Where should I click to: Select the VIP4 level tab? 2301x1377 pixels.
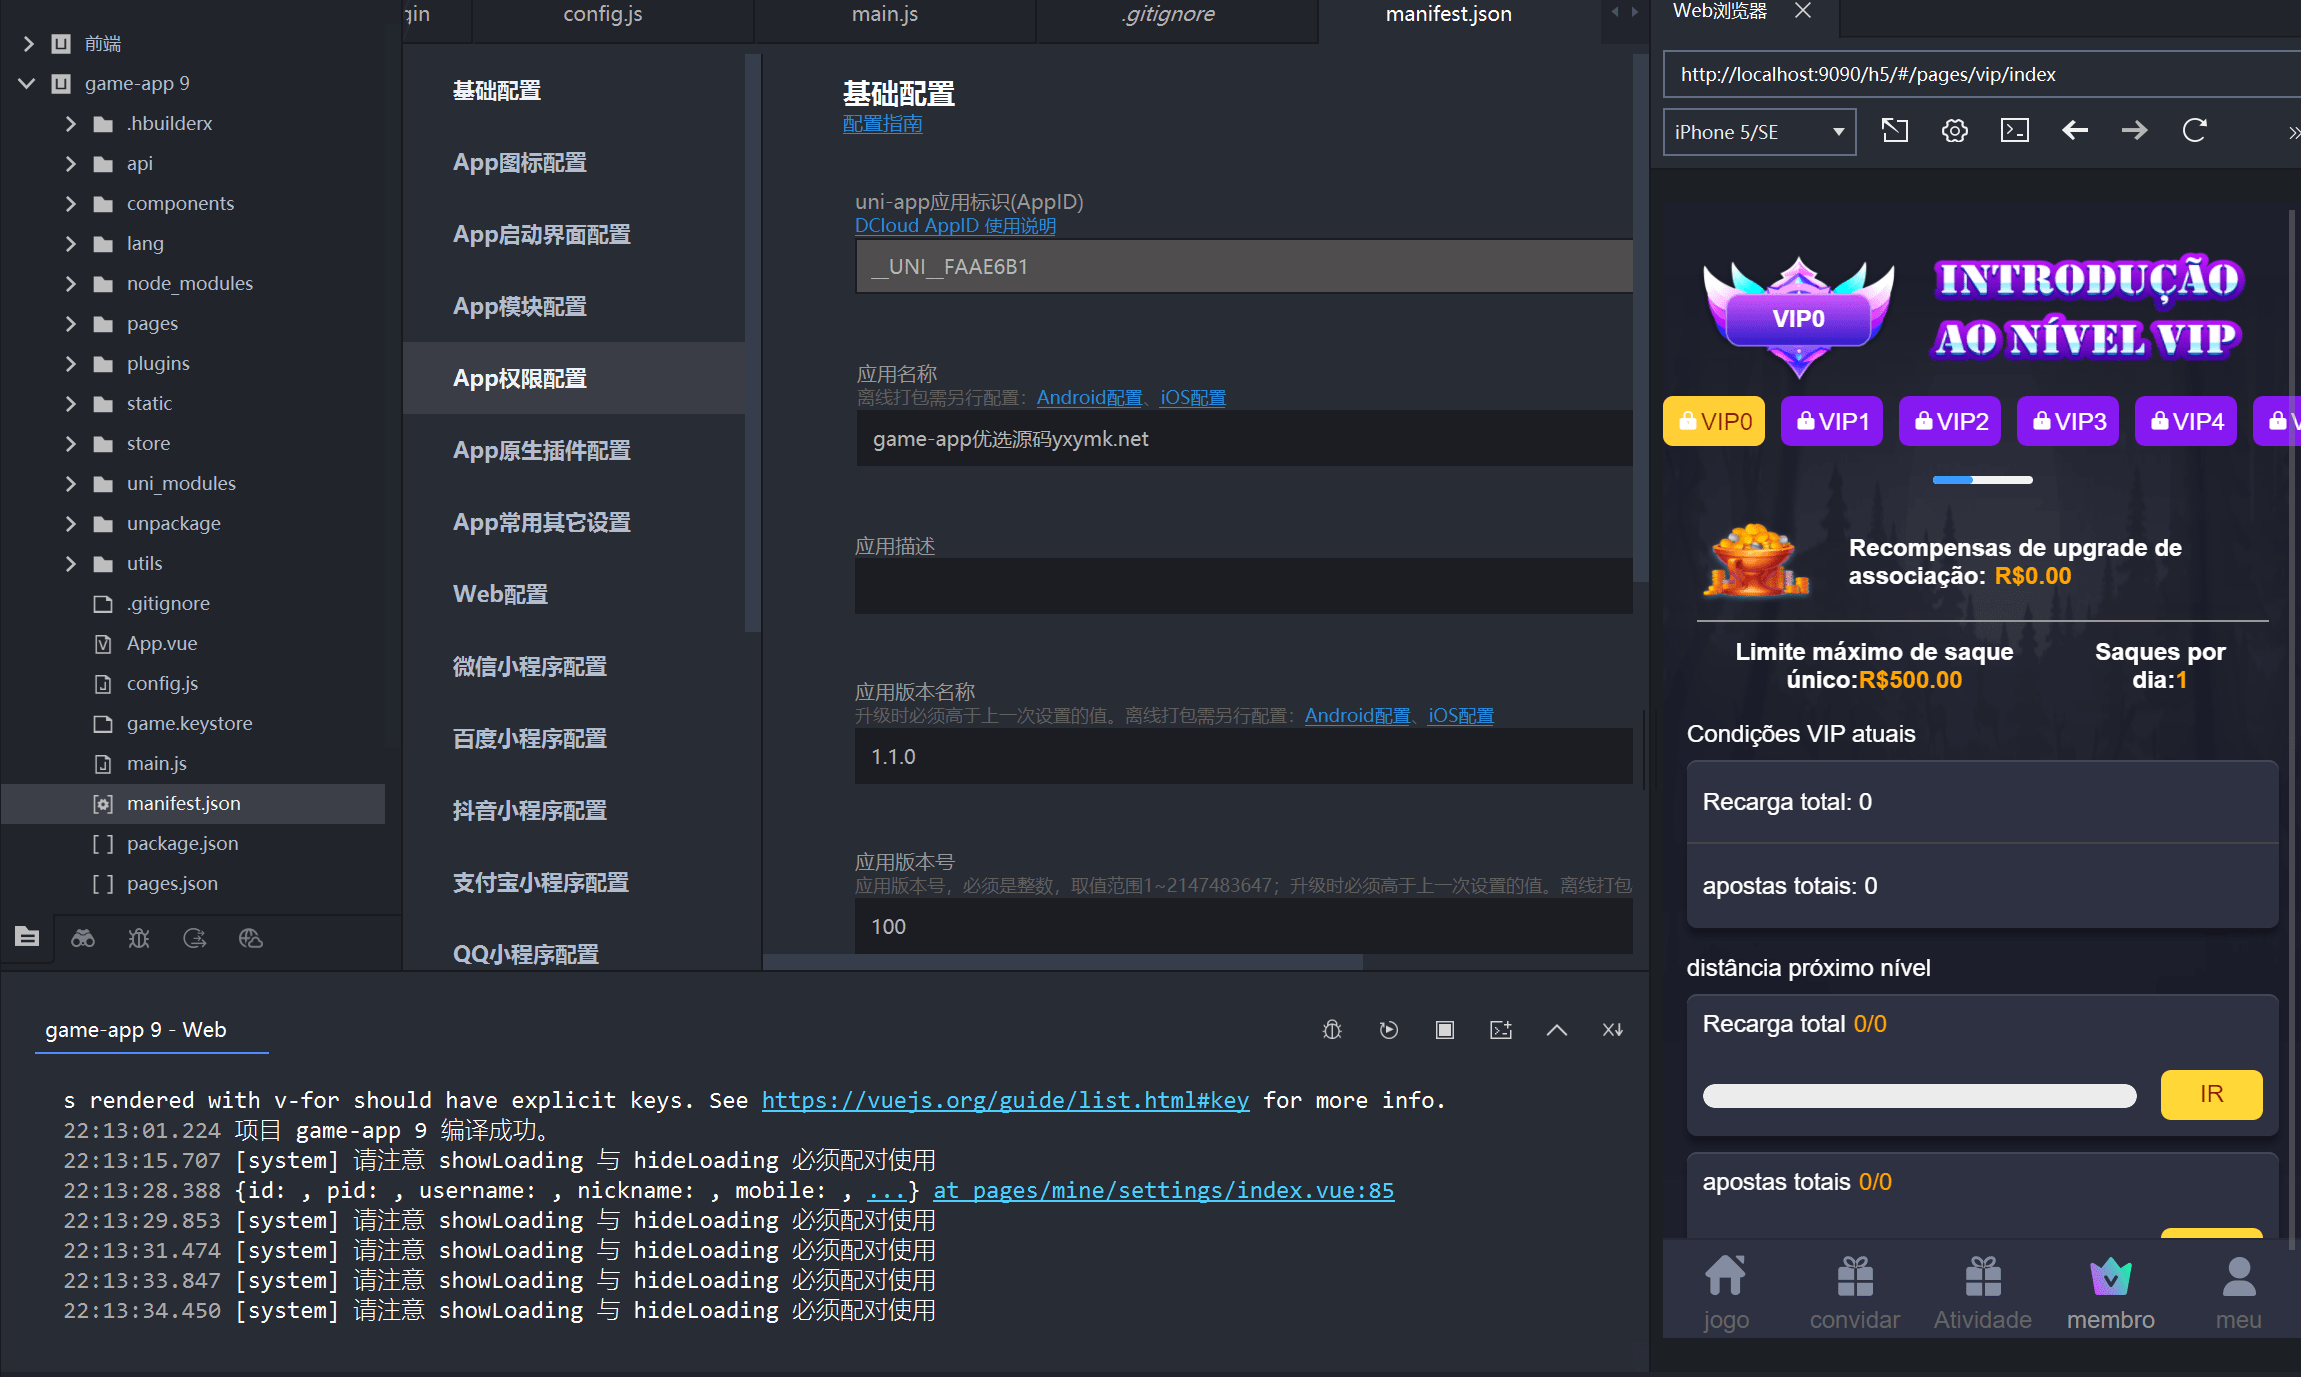coord(2186,421)
